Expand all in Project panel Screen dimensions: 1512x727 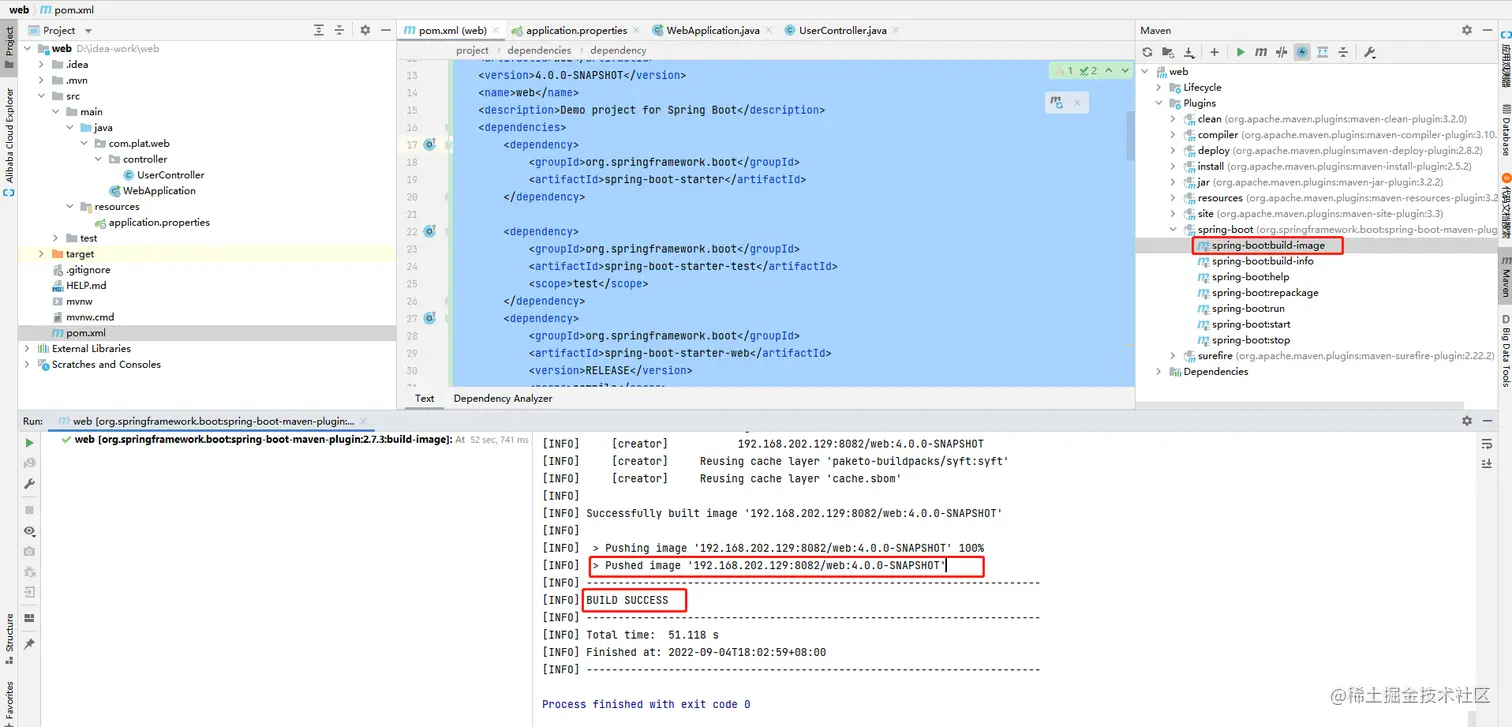[x=319, y=30]
